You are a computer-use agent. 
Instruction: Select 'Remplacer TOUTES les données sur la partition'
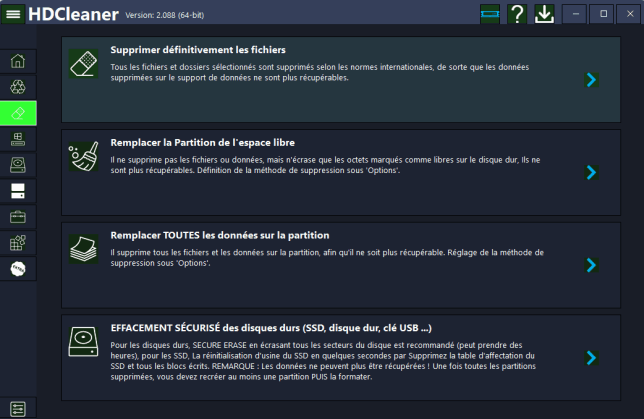[220, 235]
